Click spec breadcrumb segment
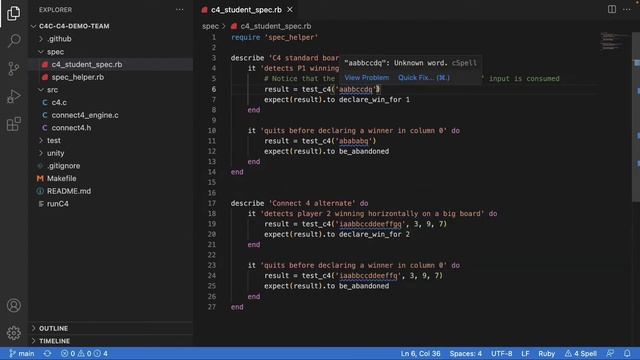The width and height of the screenshot is (640, 360). [210, 26]
